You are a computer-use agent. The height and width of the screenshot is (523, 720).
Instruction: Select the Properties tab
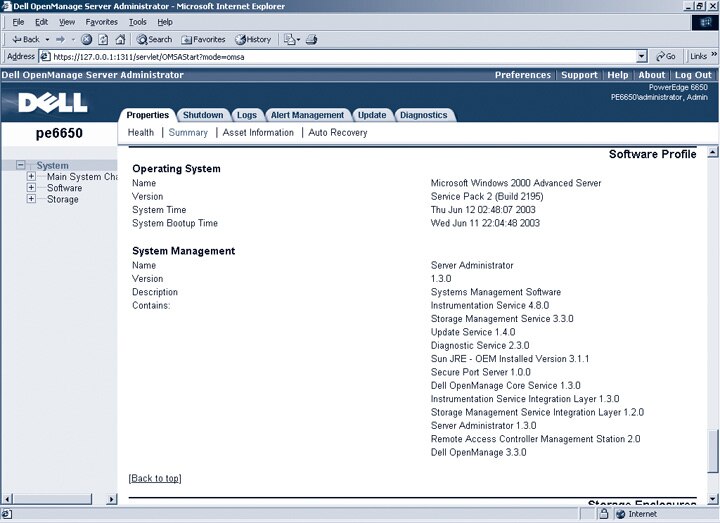coord(147,115)
